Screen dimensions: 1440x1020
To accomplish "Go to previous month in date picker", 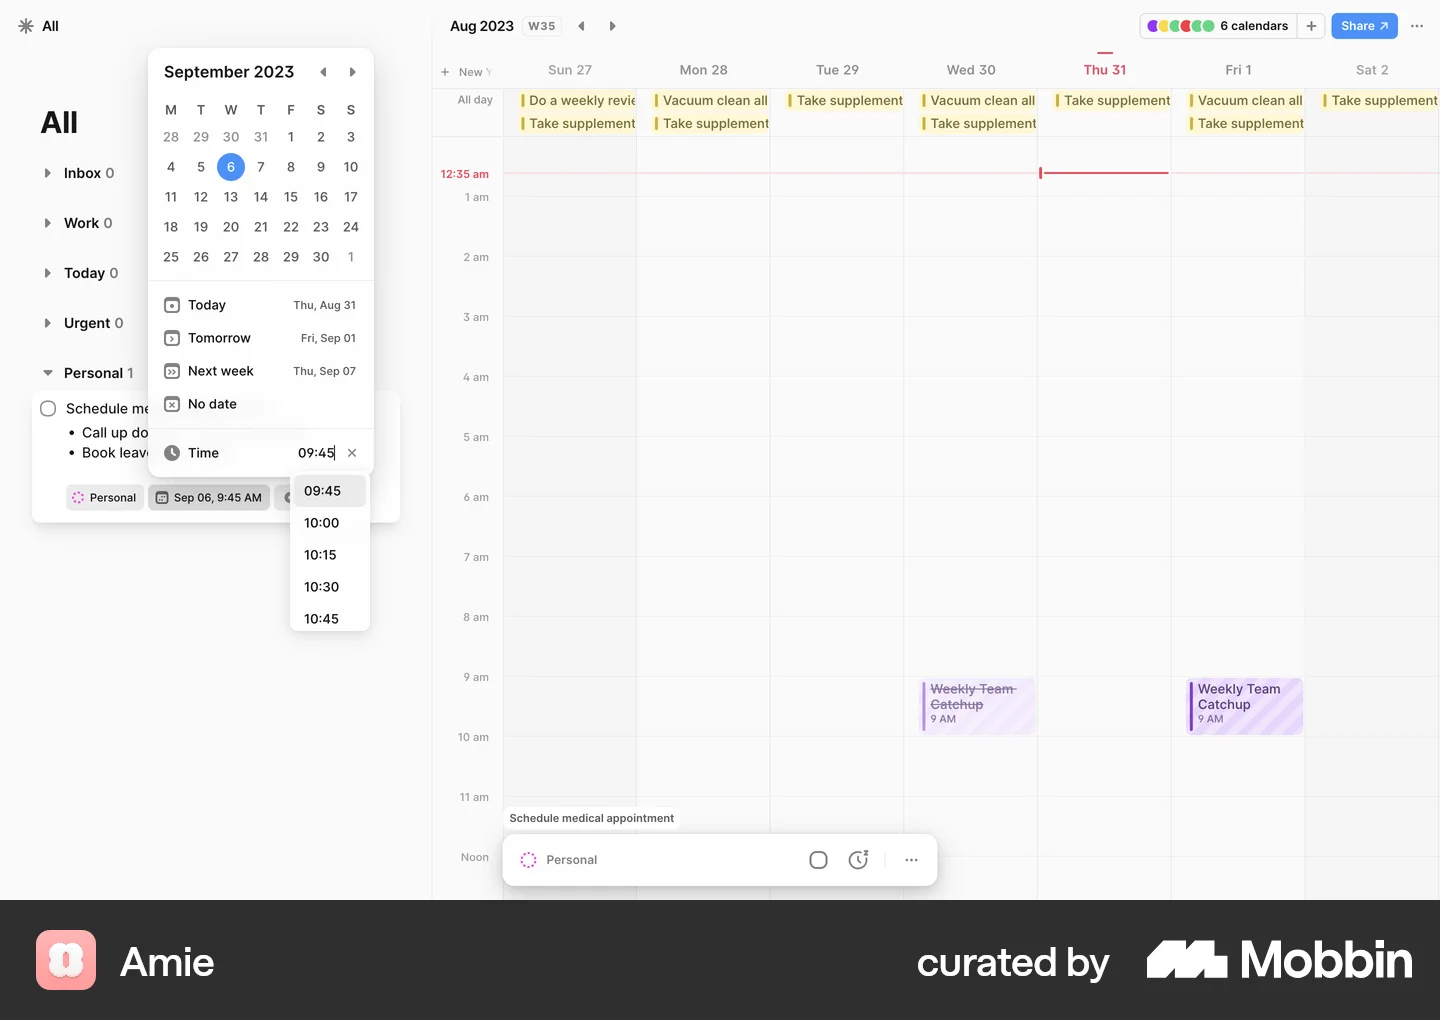I will [x=323, y=72].
